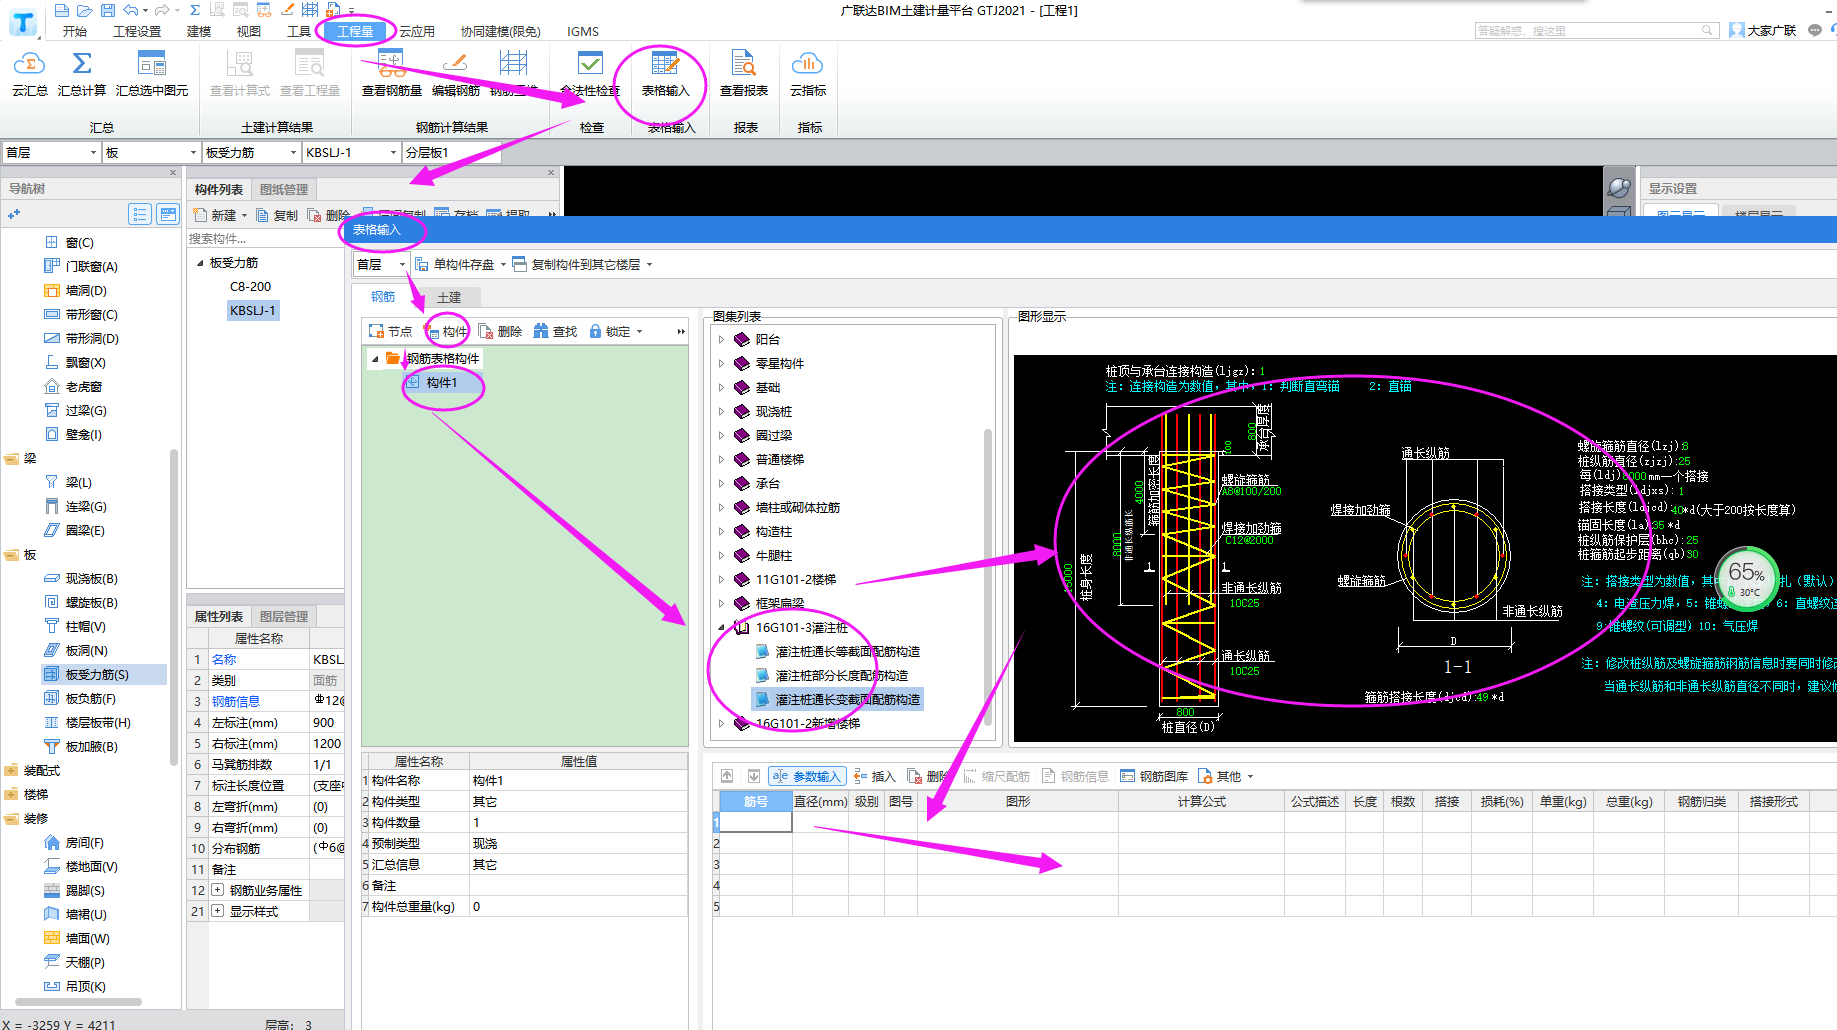1837x1030 pixels.
Task: Click the 筋号 cell in row 1
Action: coord(755,822)
